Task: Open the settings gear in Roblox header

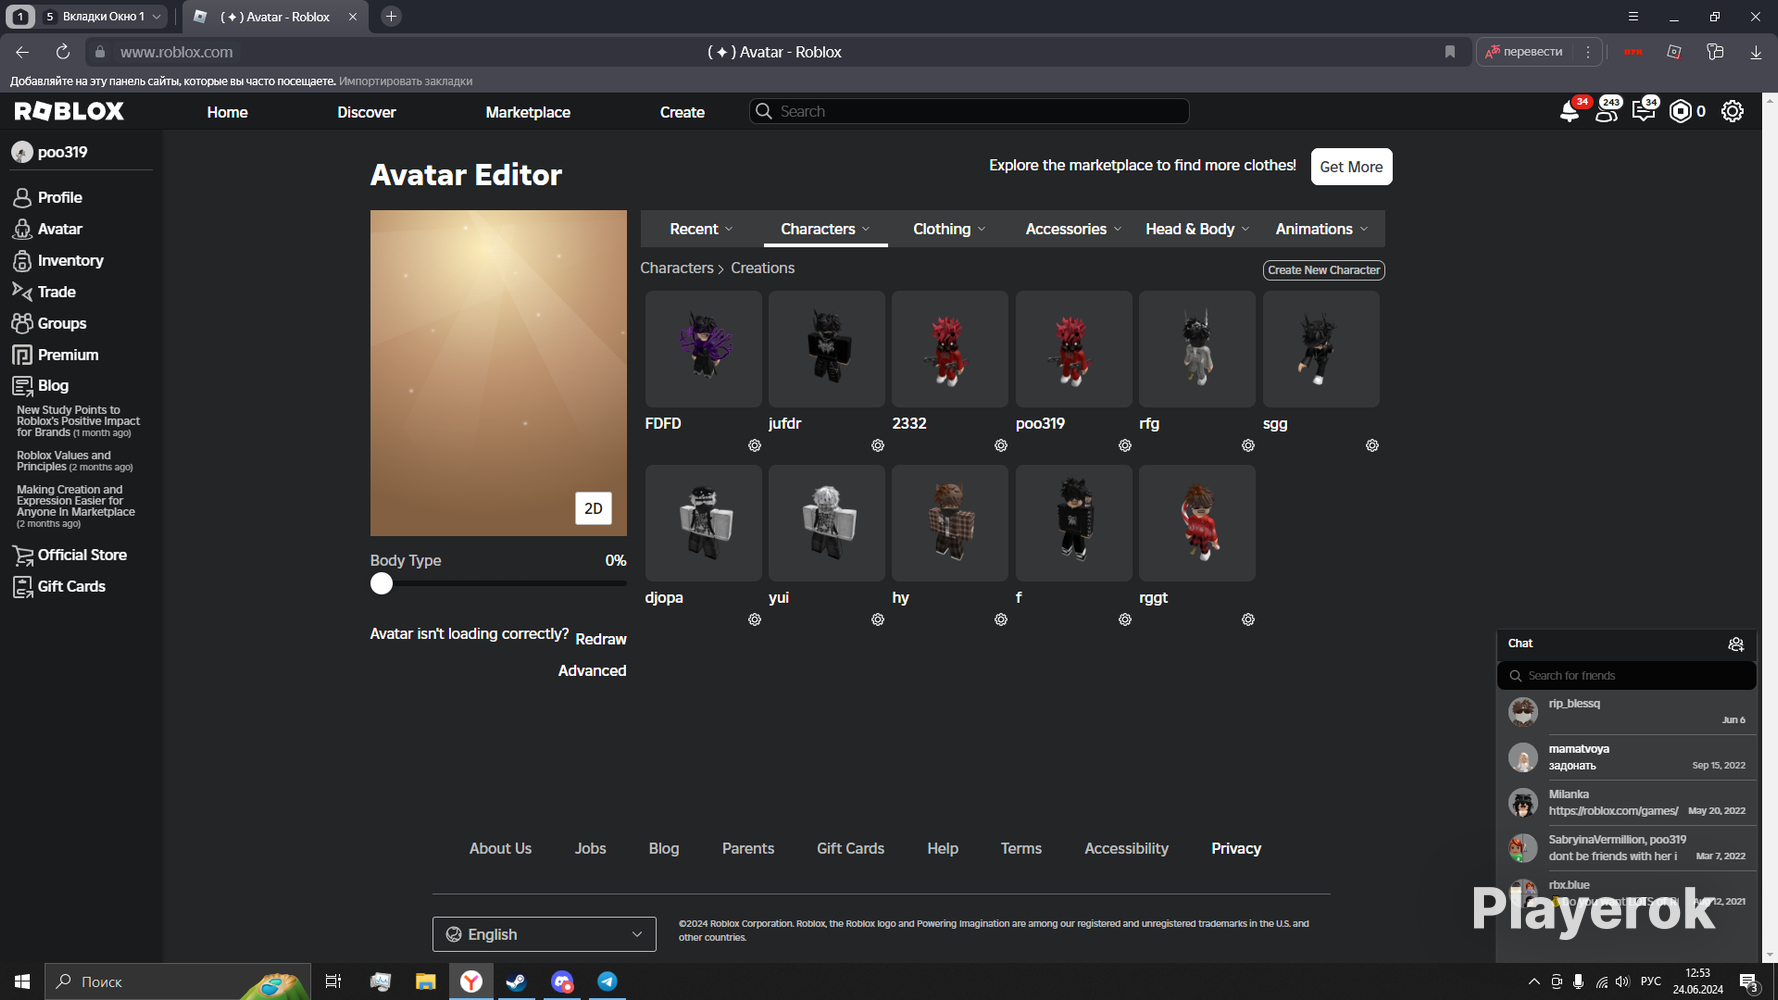Action: [x=1732, y=112]
